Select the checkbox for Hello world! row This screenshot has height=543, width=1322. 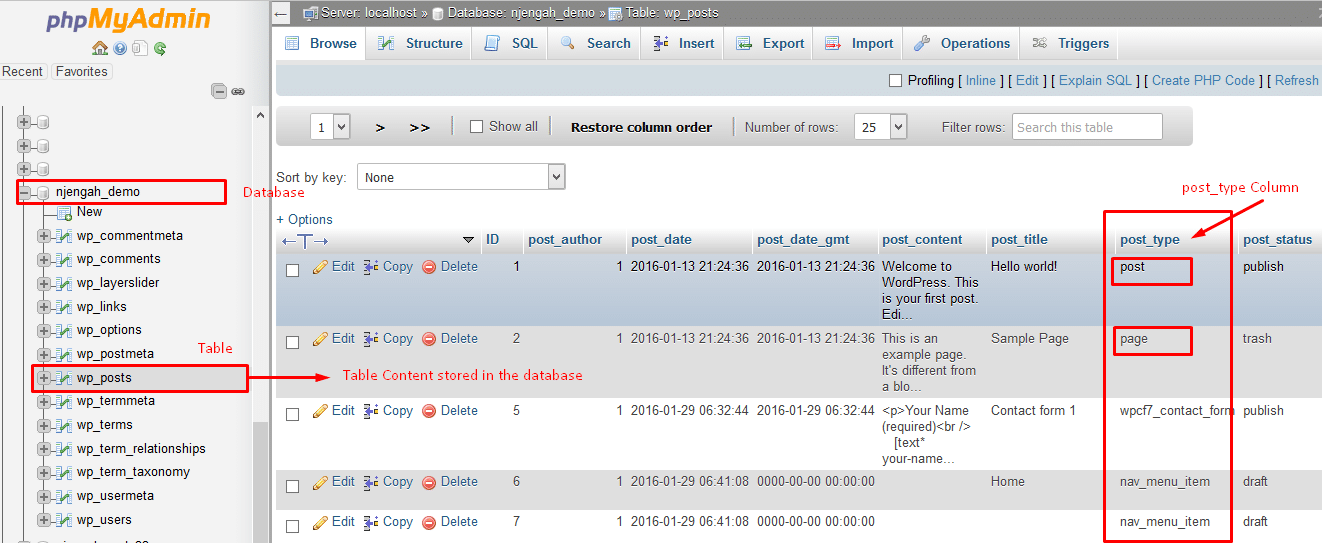(x=293, y=270)
